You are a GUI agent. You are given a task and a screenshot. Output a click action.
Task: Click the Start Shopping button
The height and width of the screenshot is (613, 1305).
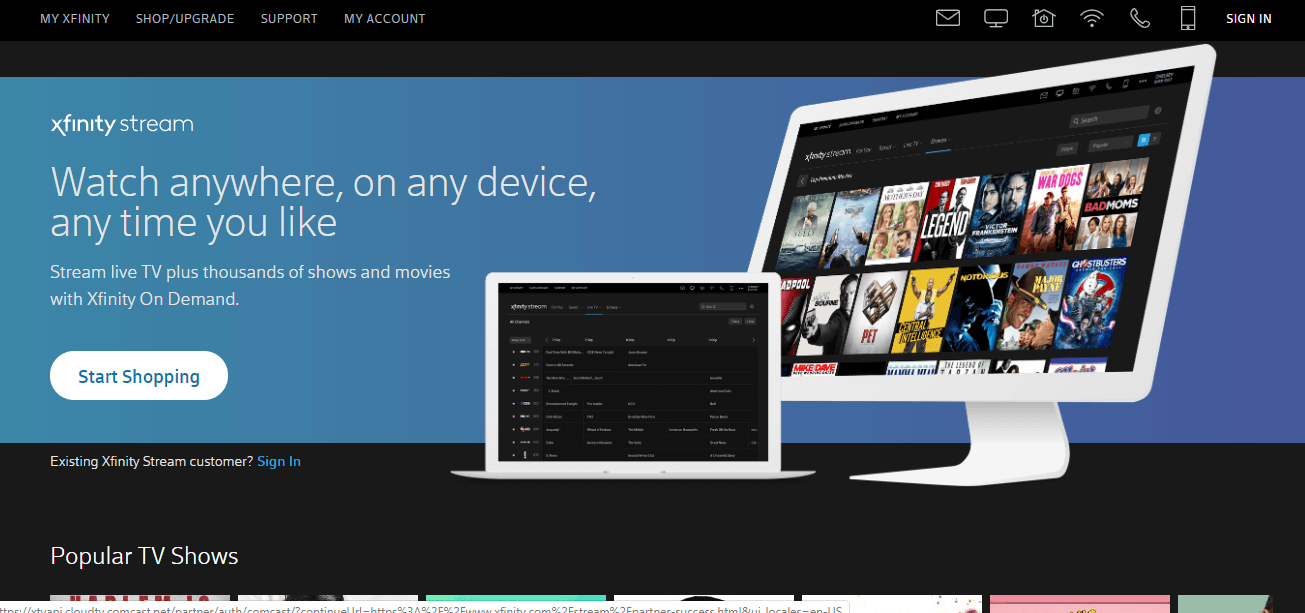click(x=139, y=376)
